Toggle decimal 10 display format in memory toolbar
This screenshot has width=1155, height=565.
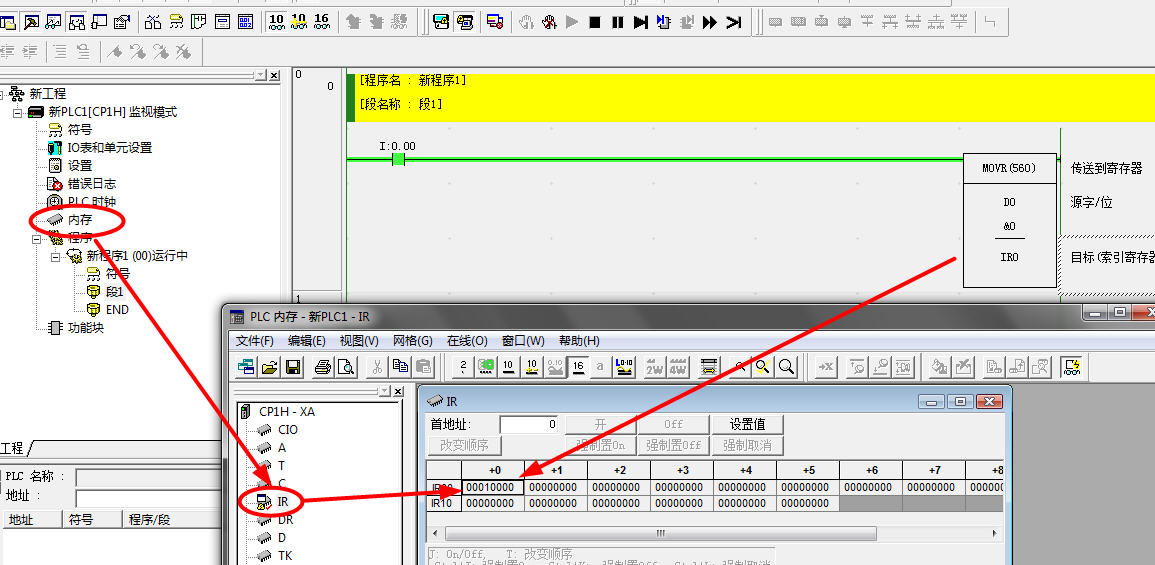tap(508, 367)
